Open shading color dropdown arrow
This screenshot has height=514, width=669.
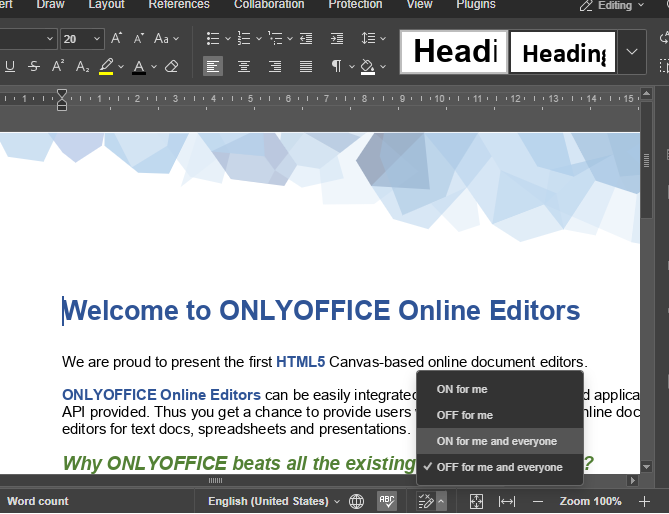[x=383, y=67]
